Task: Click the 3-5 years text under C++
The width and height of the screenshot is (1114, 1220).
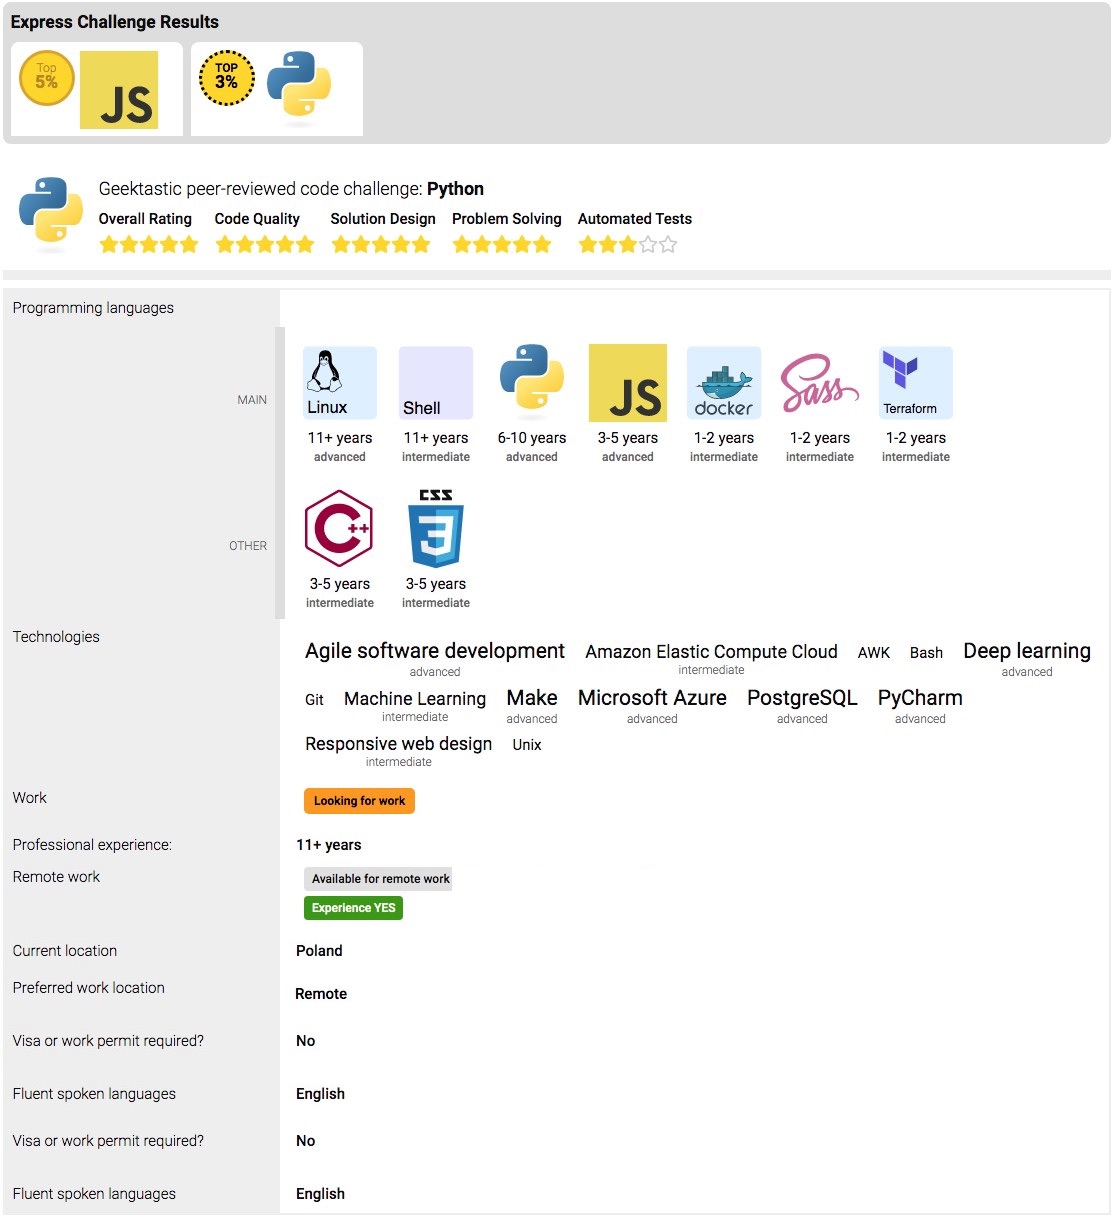Action: point(340,584)
